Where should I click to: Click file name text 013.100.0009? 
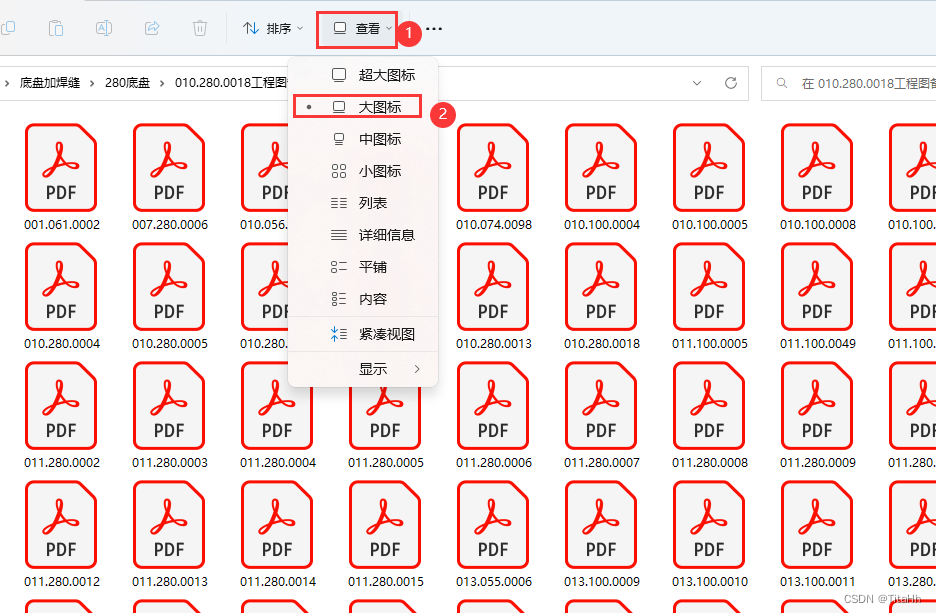(x=602, y=581)
